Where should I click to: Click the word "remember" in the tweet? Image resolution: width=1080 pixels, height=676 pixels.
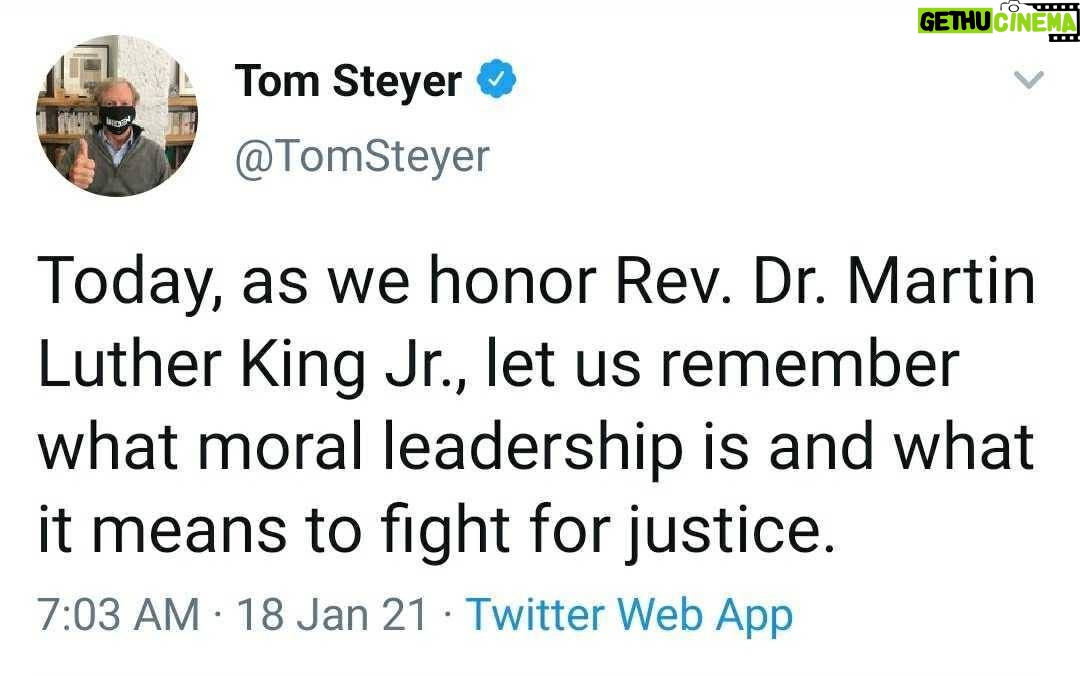pyautogui.click(x=815, y=367)
